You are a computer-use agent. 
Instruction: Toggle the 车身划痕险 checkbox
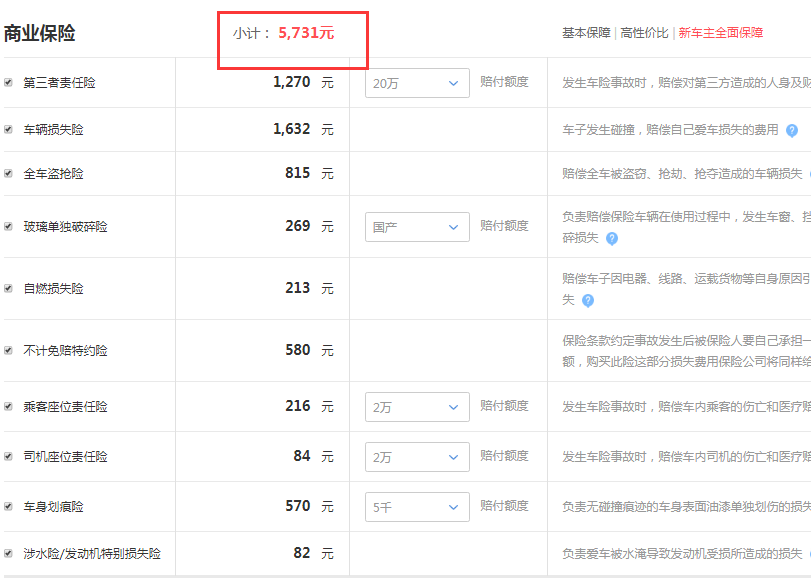[8, 506]
